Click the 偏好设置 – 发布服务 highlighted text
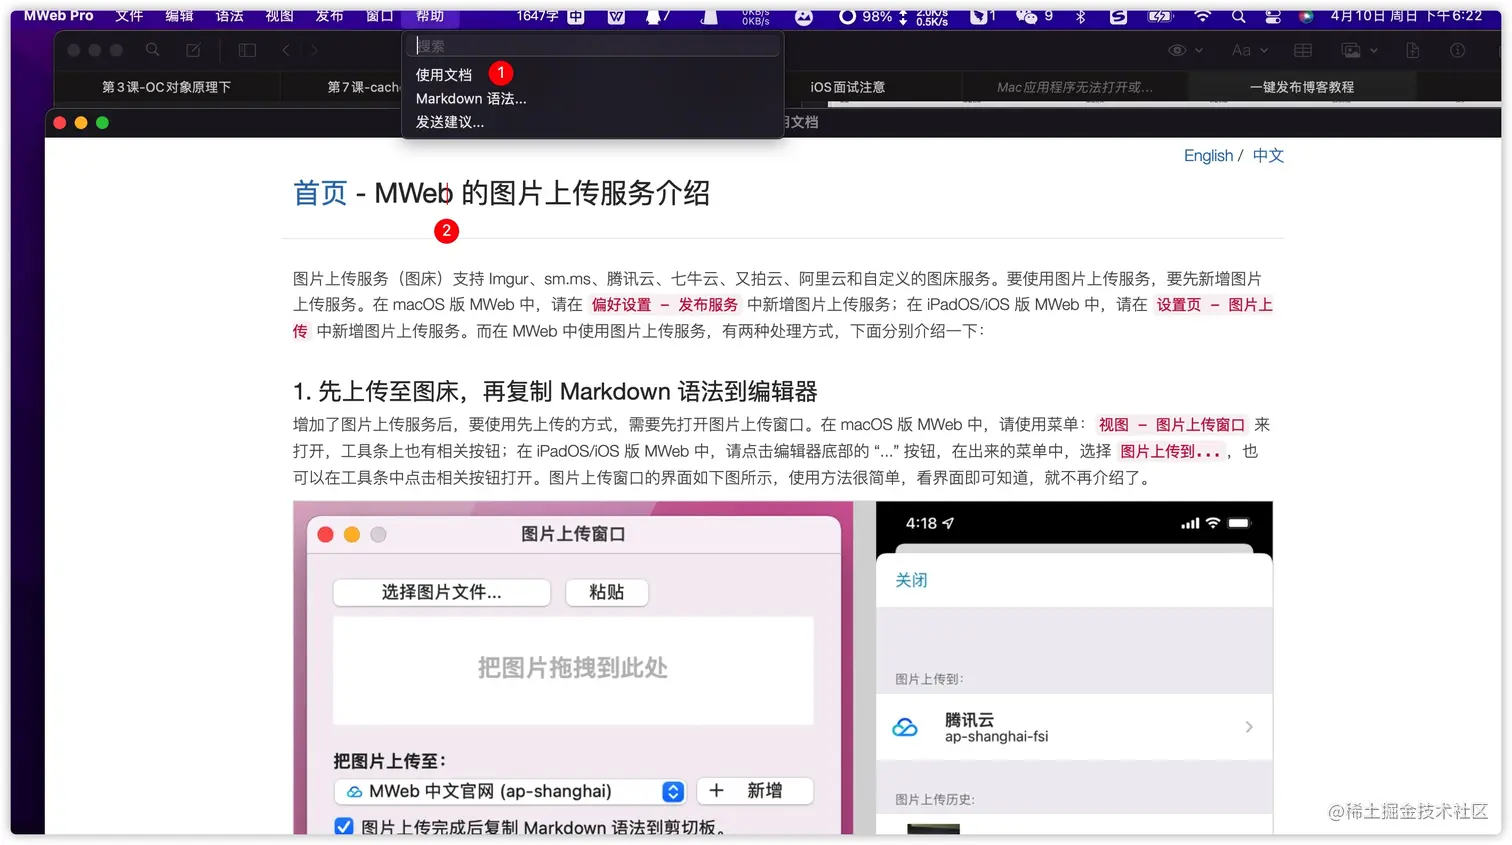Image resolution: width=1512 pixels, height=845 pixels. coord(664,305)
